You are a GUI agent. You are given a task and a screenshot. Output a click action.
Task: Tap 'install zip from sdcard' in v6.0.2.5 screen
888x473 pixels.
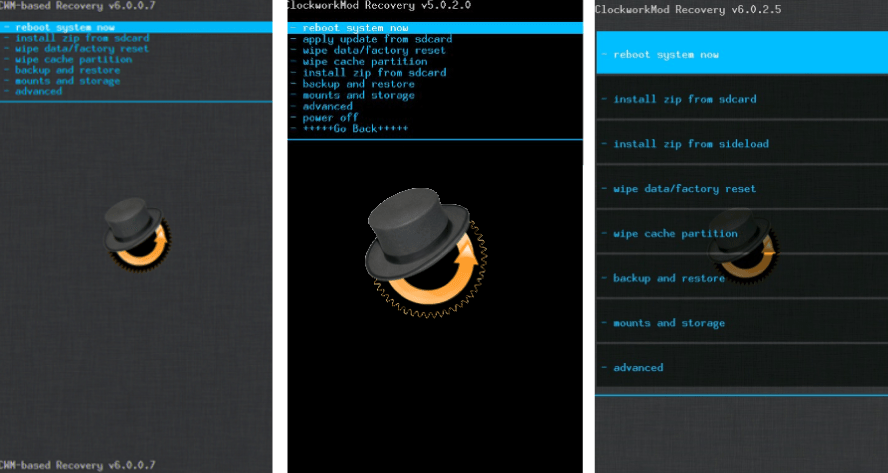[742, 99]
